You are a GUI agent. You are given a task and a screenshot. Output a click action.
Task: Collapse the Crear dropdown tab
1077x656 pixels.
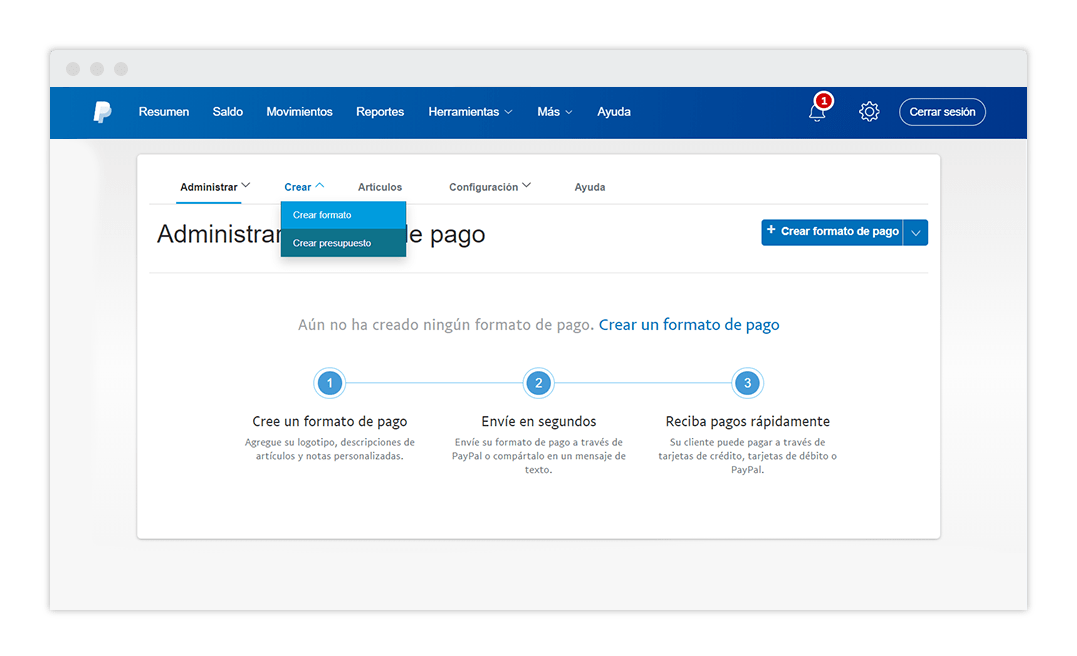304,187
